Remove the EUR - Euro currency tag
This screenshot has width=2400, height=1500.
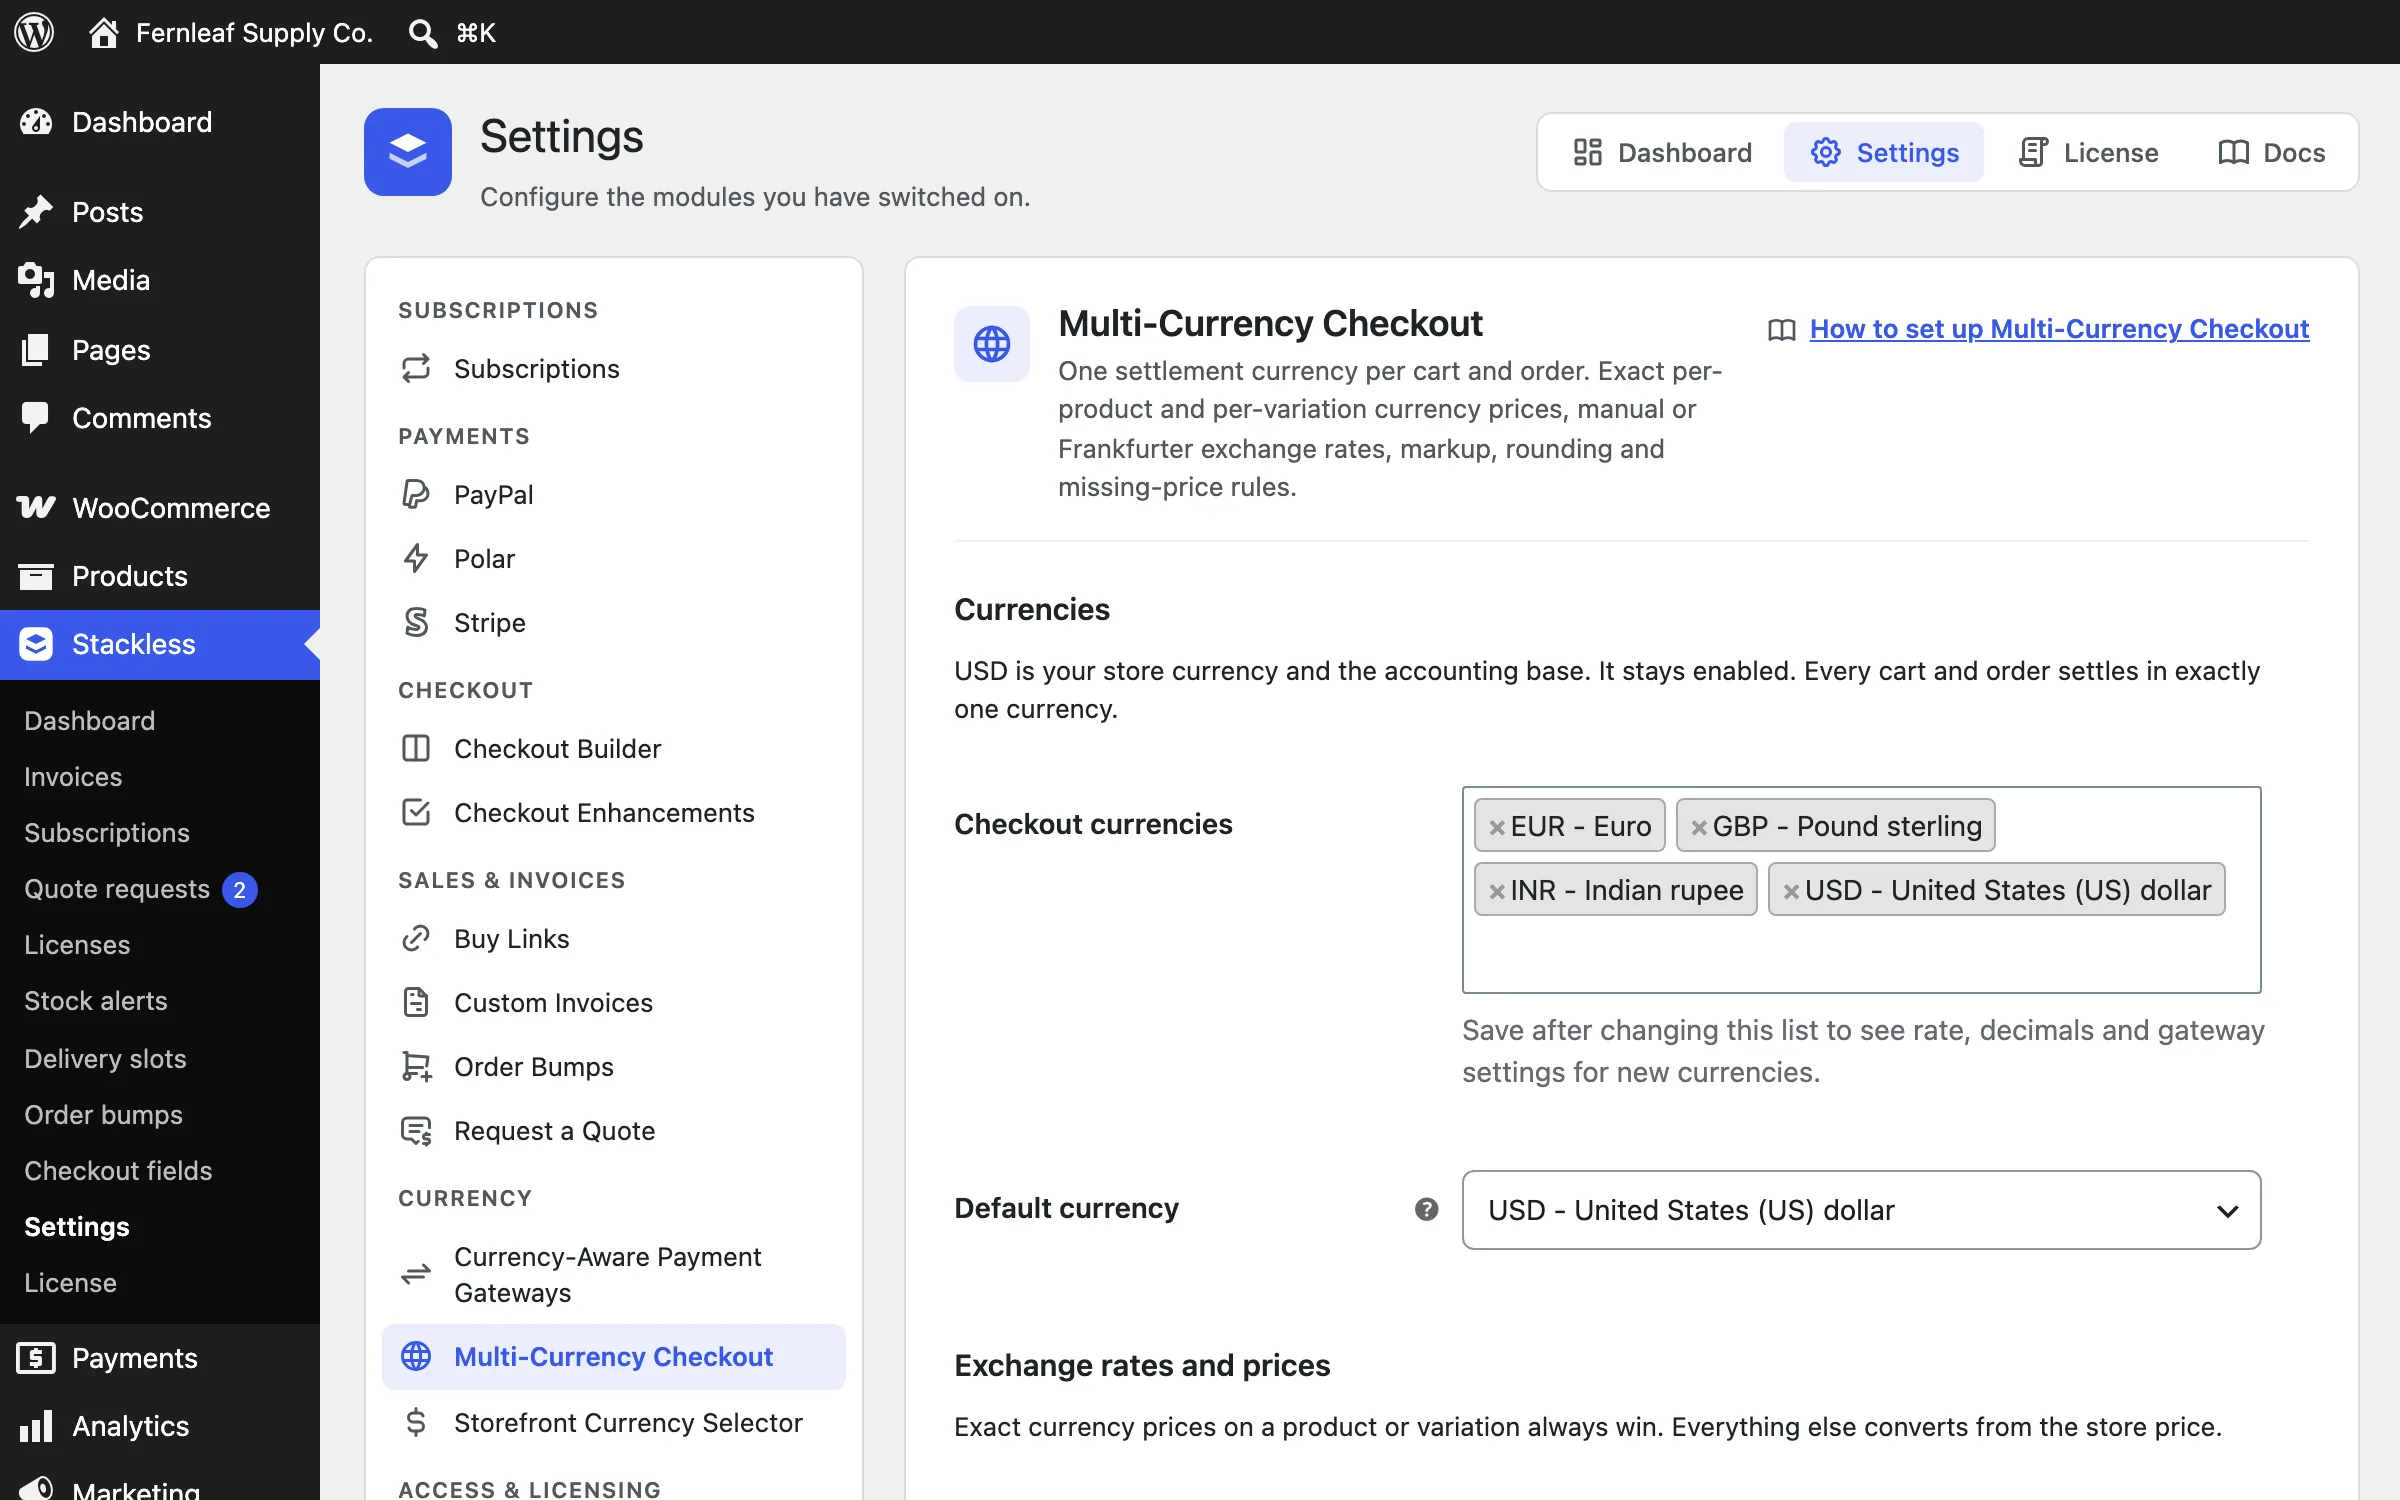coord(1497,827)
